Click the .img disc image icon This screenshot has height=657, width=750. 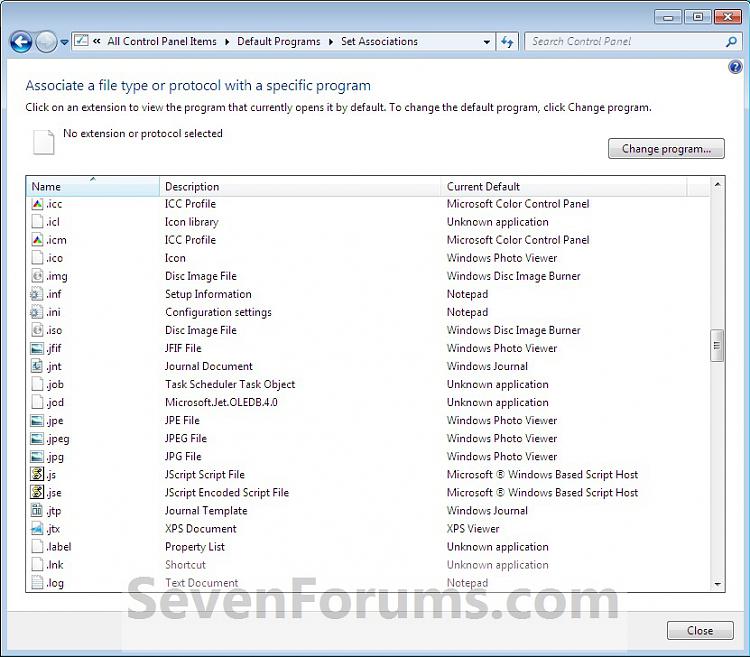(37, 276)
